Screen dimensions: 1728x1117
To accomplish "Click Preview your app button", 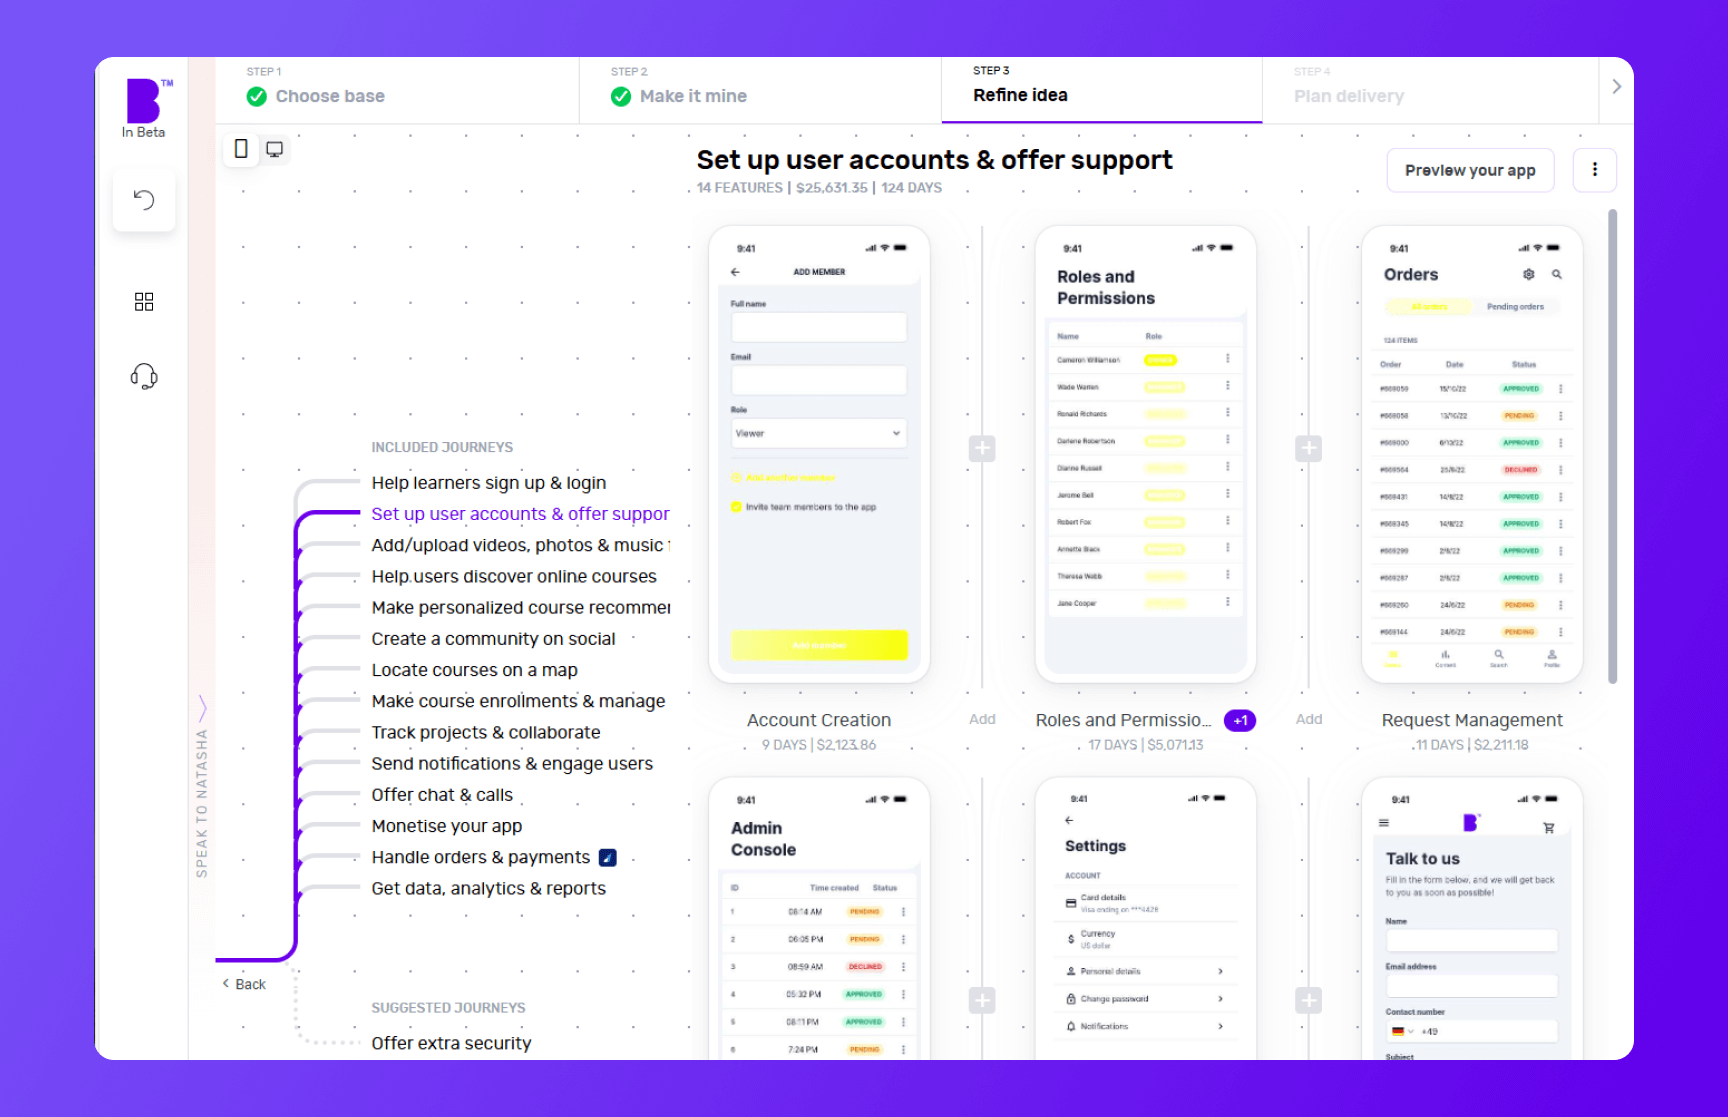I will click(x=1470, y=170).
